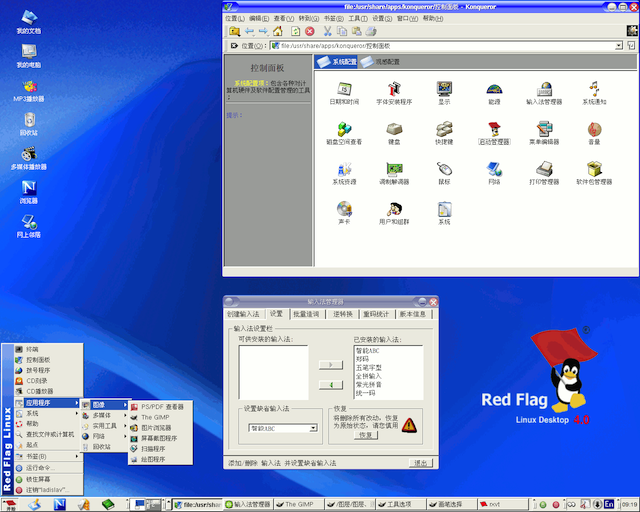The height and width of the screenshot is (512, 640).
Task: Click the Home button in Konqueror toolbar
Action: click(278, 31)
